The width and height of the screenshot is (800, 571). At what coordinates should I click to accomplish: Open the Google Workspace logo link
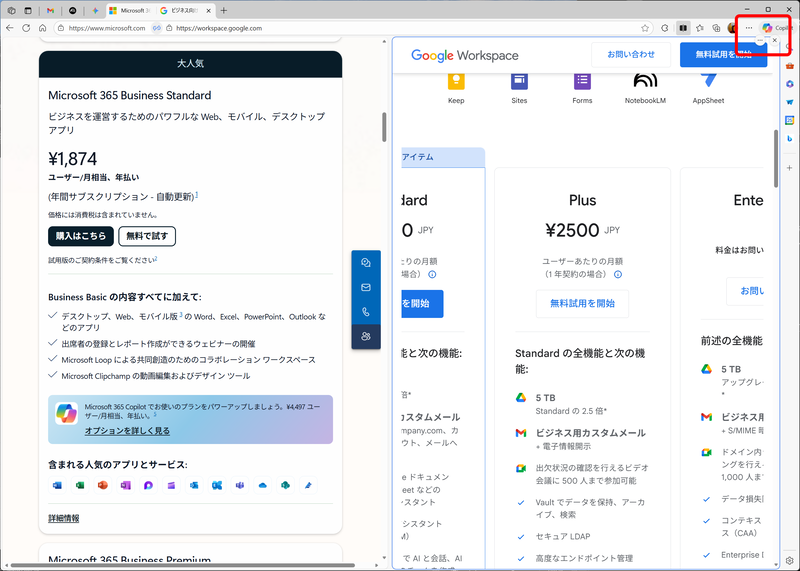[x=465, y=55]
